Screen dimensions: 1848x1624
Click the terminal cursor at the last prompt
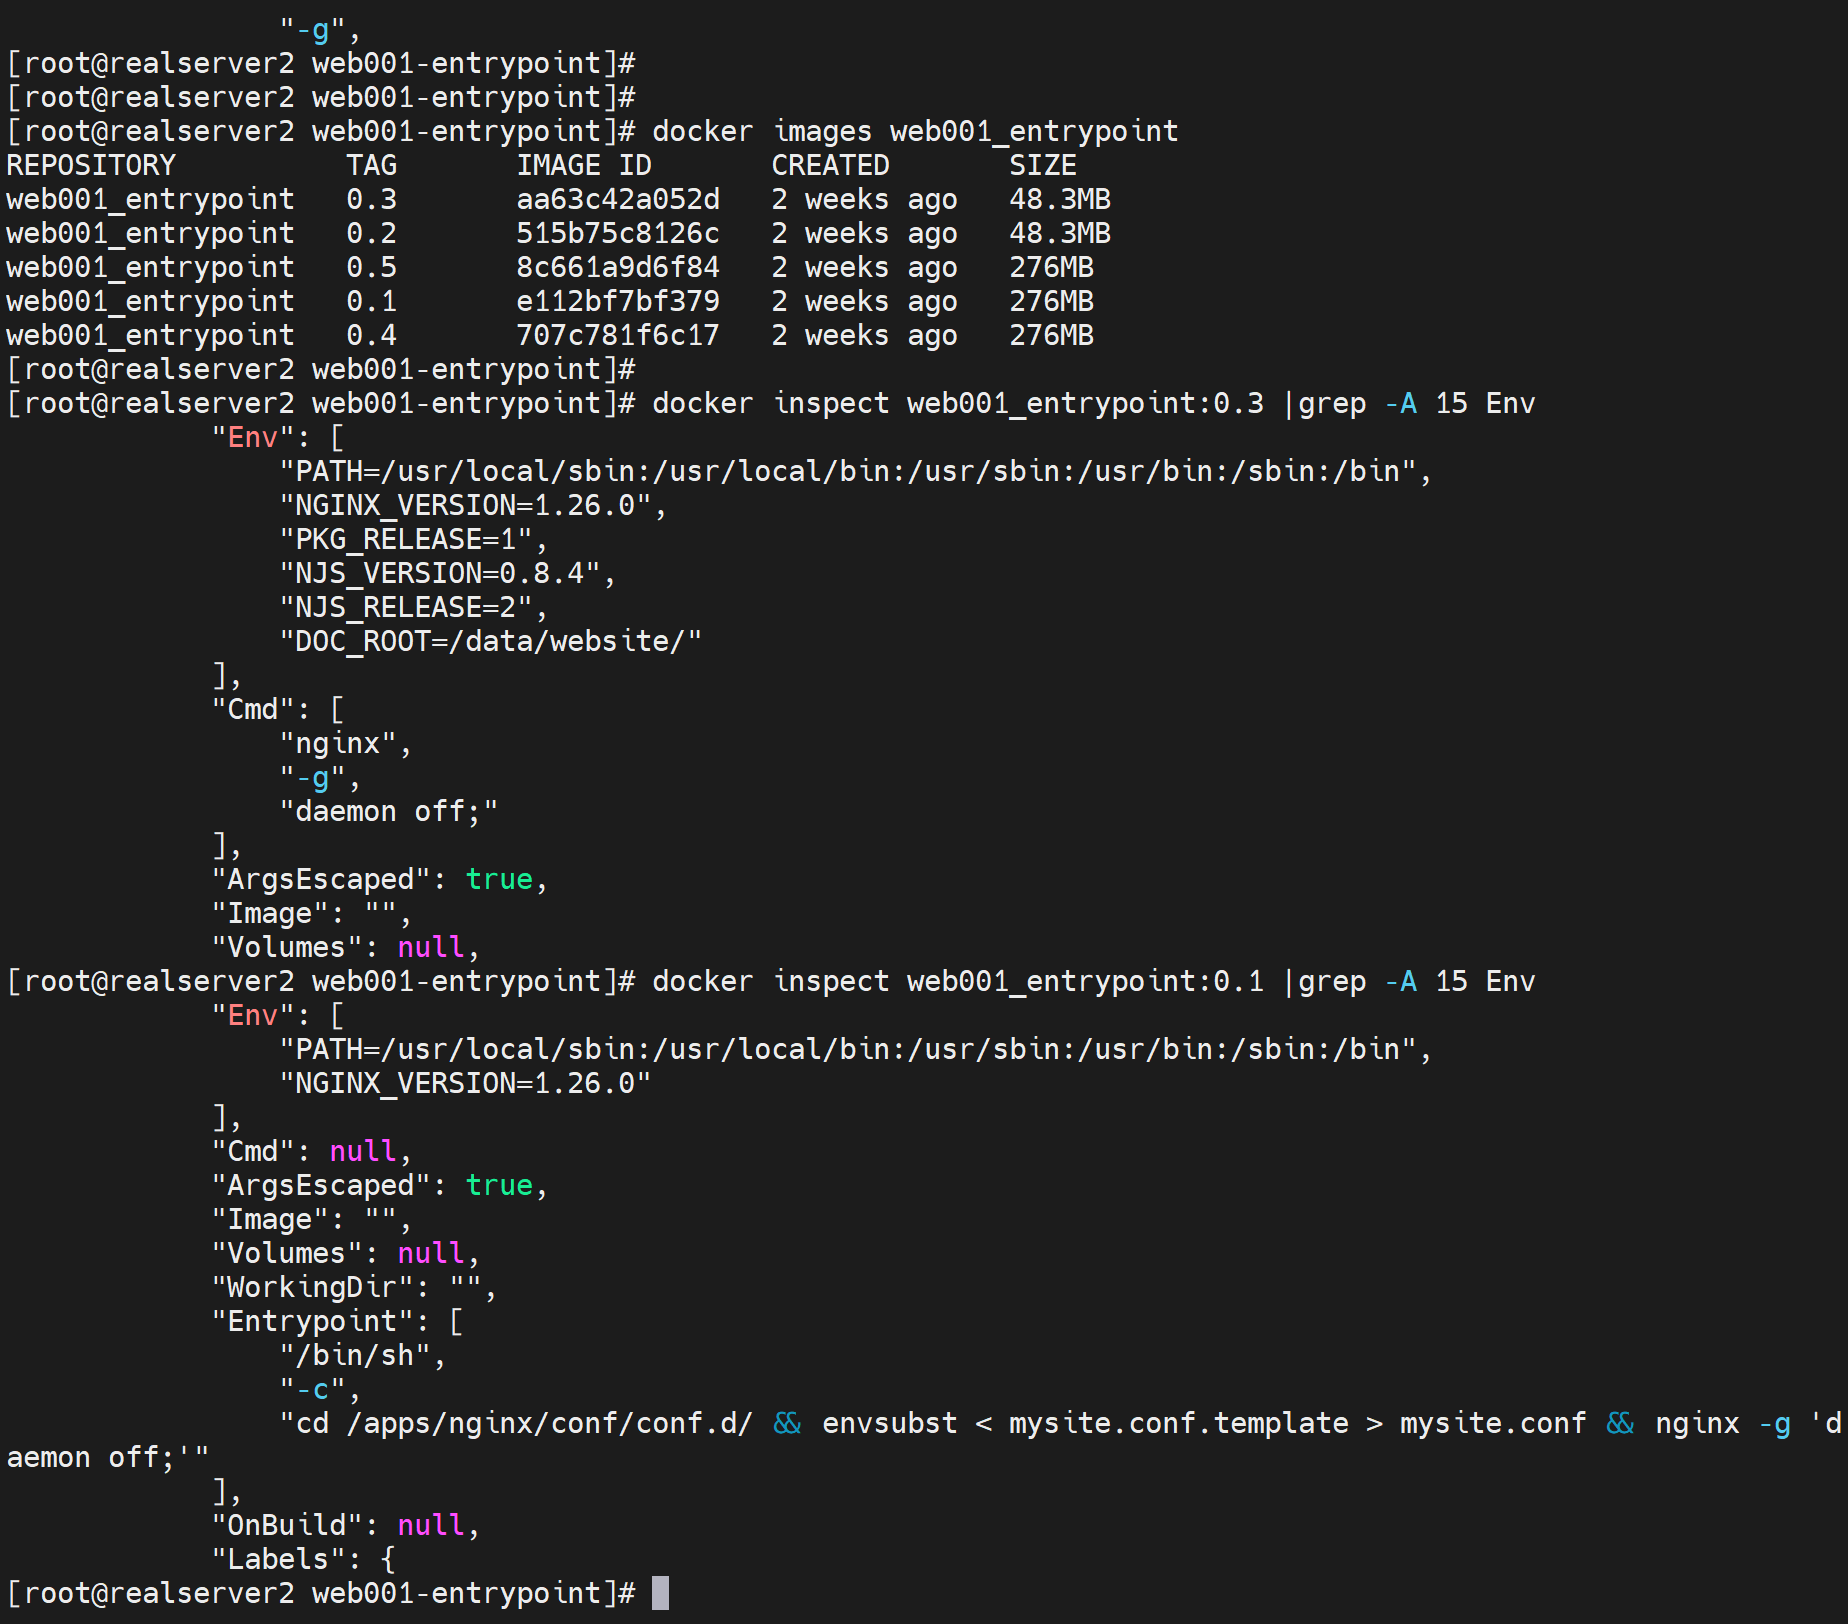point(660,1593)
